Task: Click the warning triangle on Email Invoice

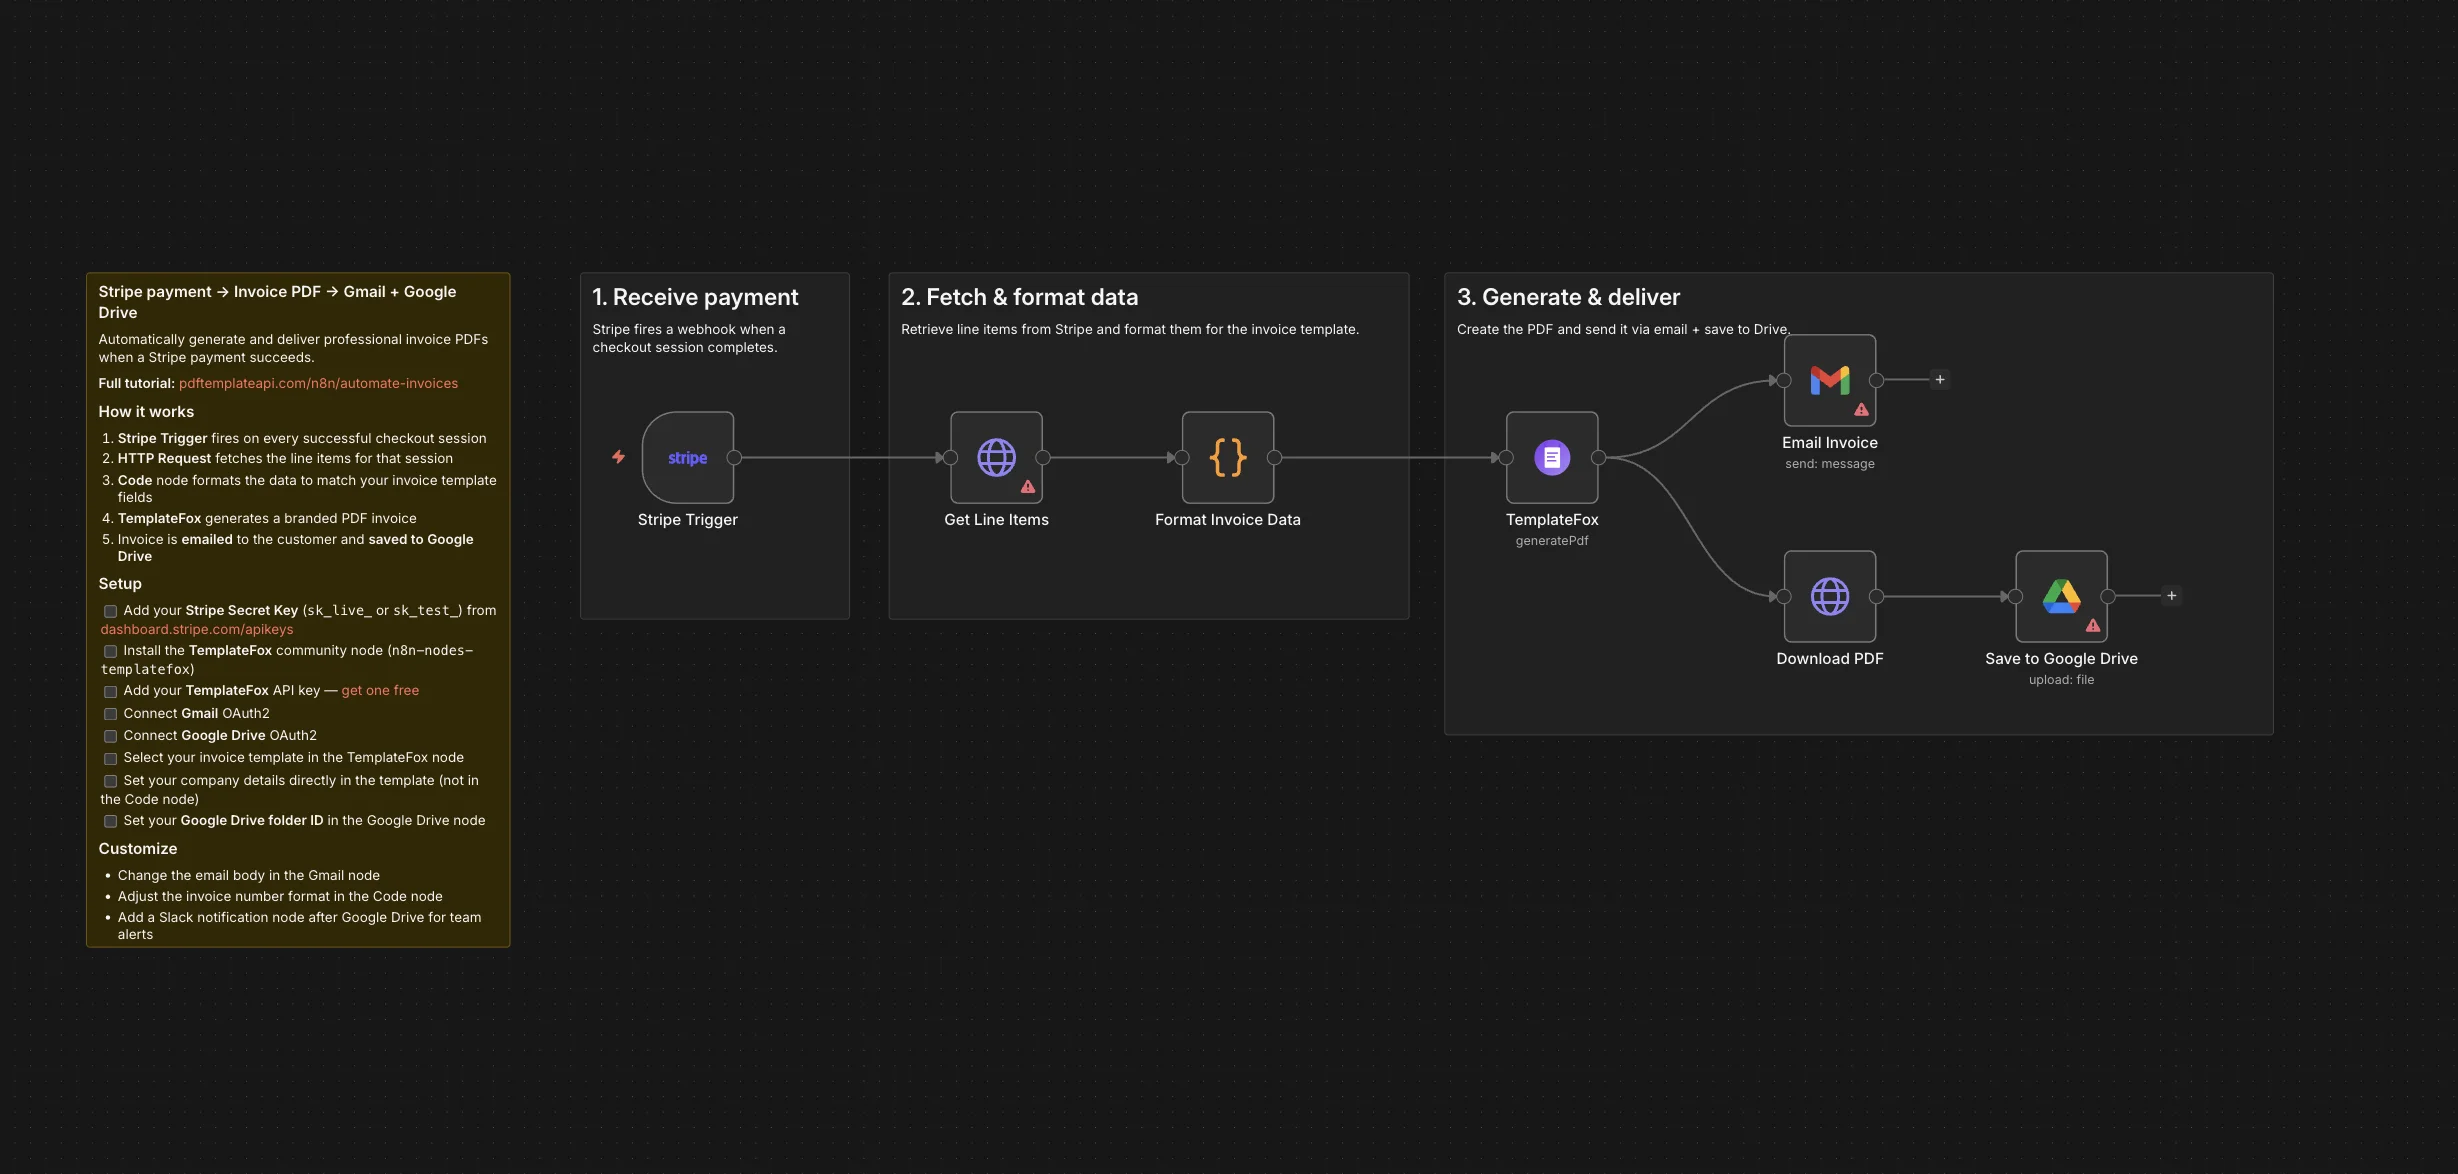Action: tap(1861, 410)
